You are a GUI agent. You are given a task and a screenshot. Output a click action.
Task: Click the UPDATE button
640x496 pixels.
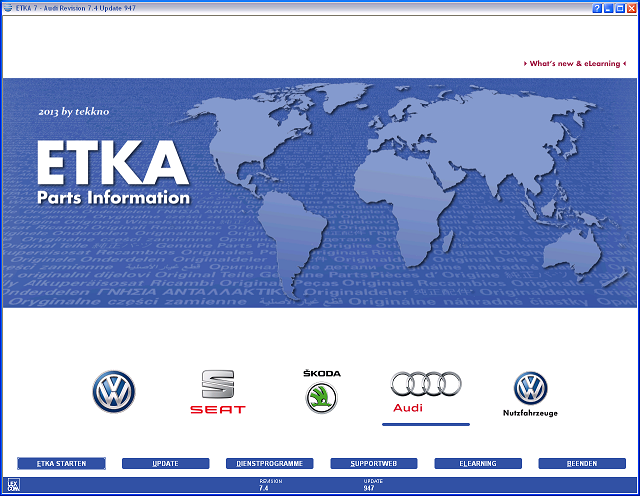click(165, 463)
